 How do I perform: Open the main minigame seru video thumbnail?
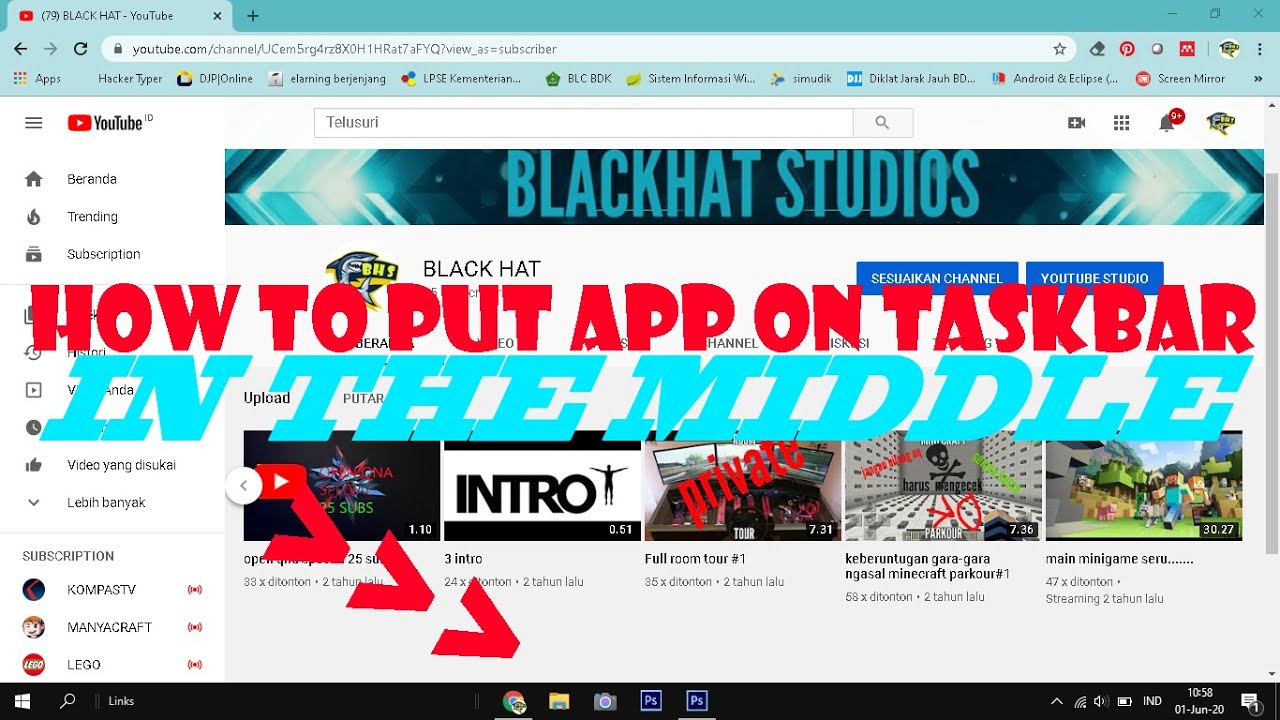click(x=1144, y=486)
